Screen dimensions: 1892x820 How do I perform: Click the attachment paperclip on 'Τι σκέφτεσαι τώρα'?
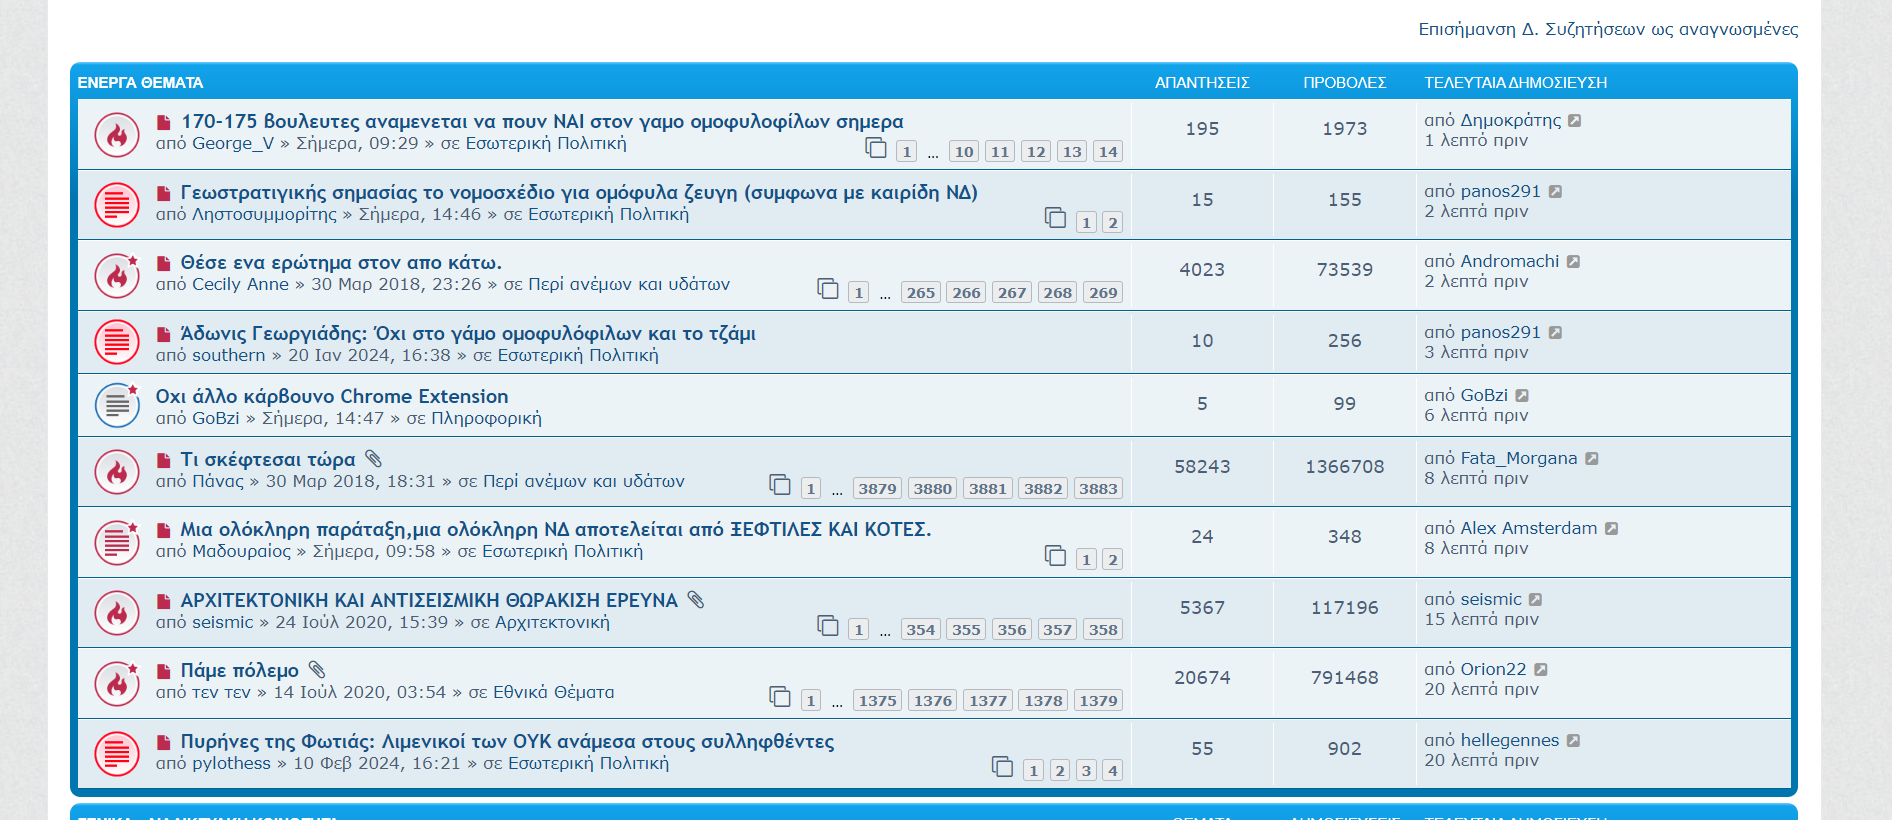click(373, 459)
